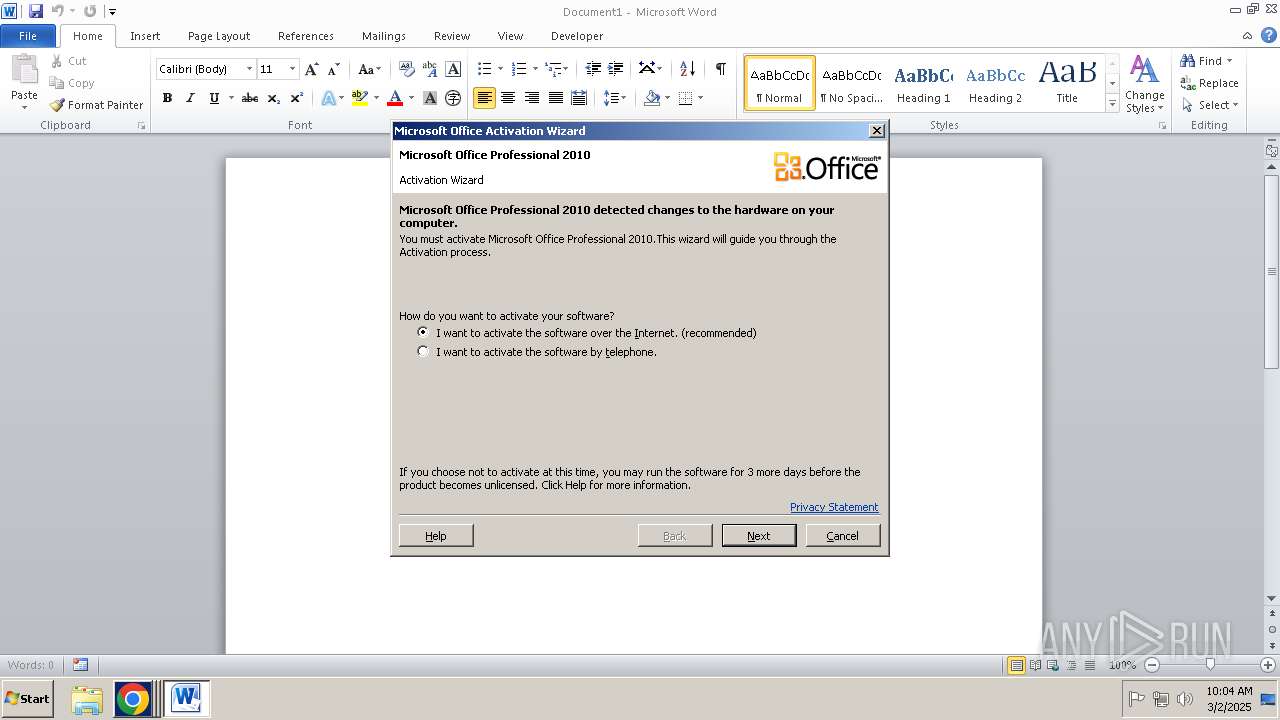Switch to the Insert tab

pyautogui.click(x=145, y=36)
